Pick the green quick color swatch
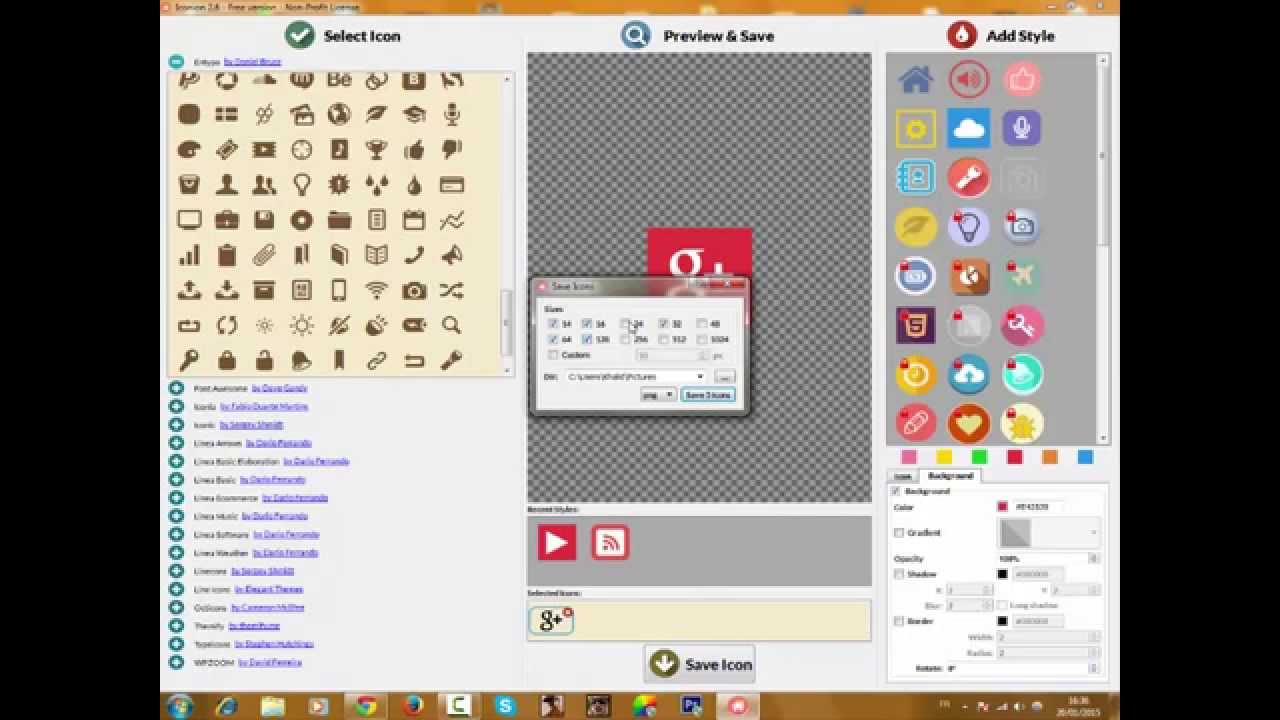 click(980, 457)
